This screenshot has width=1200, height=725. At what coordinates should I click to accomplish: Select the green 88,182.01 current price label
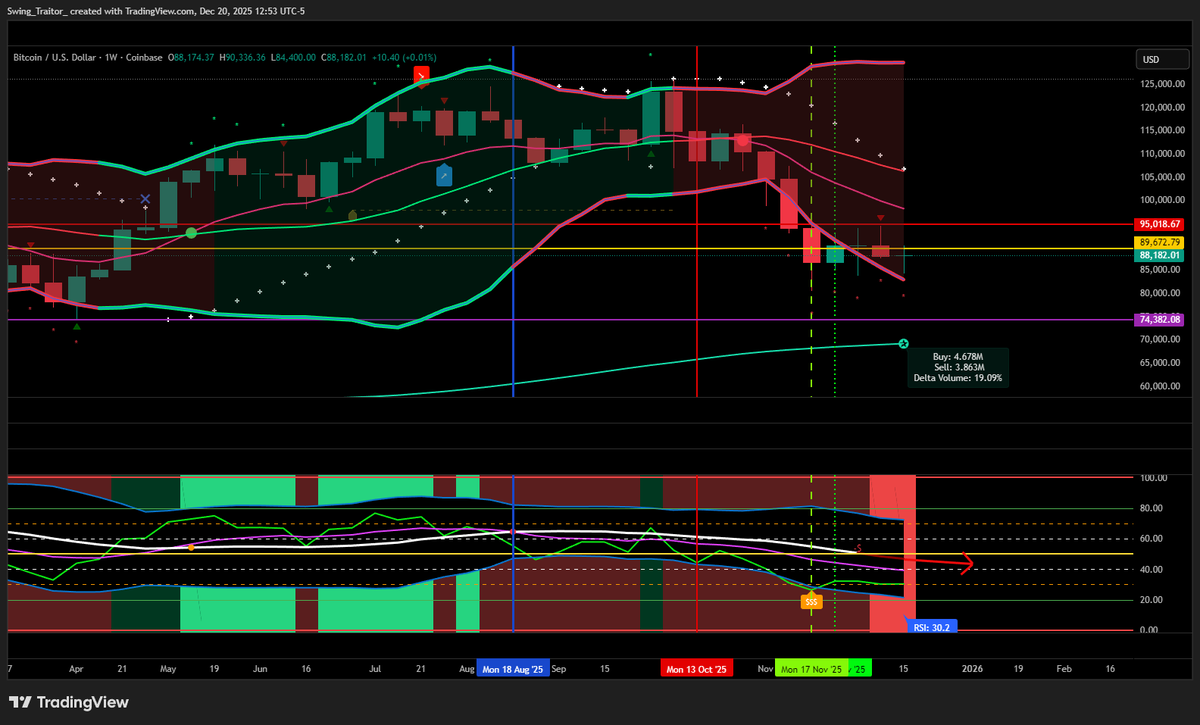click(1160, 255)
